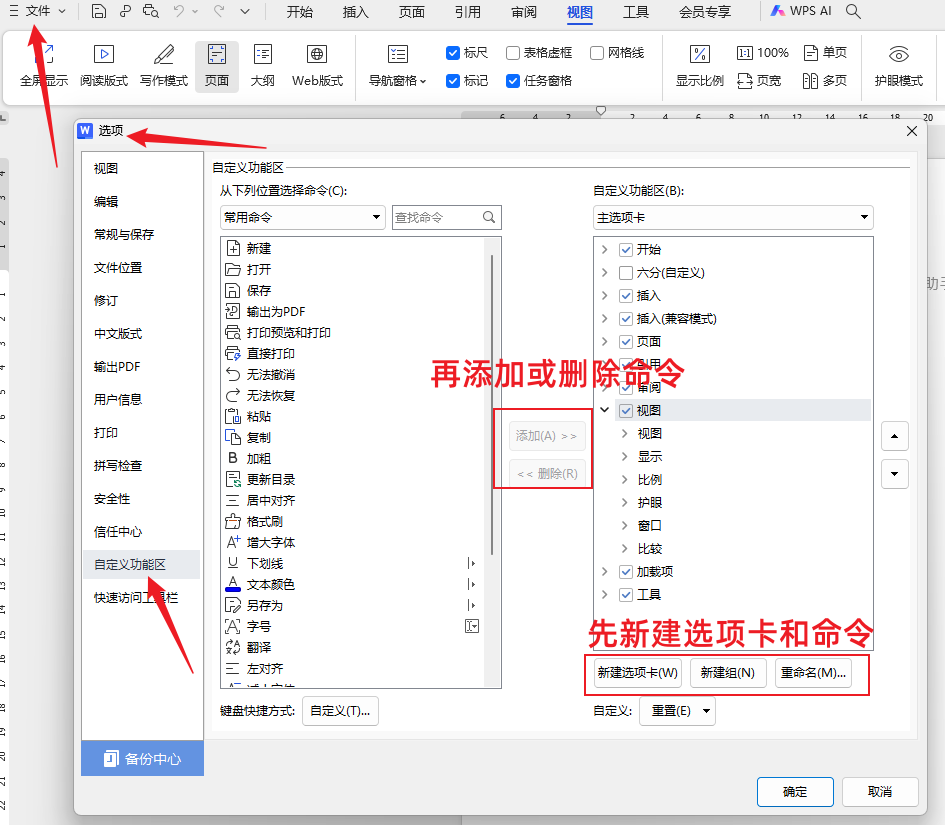Image resolution: width=945 pixels, height=825 pixels.
Task: Click the Print preview icon in quick toolbar
Action: point(151,11)
